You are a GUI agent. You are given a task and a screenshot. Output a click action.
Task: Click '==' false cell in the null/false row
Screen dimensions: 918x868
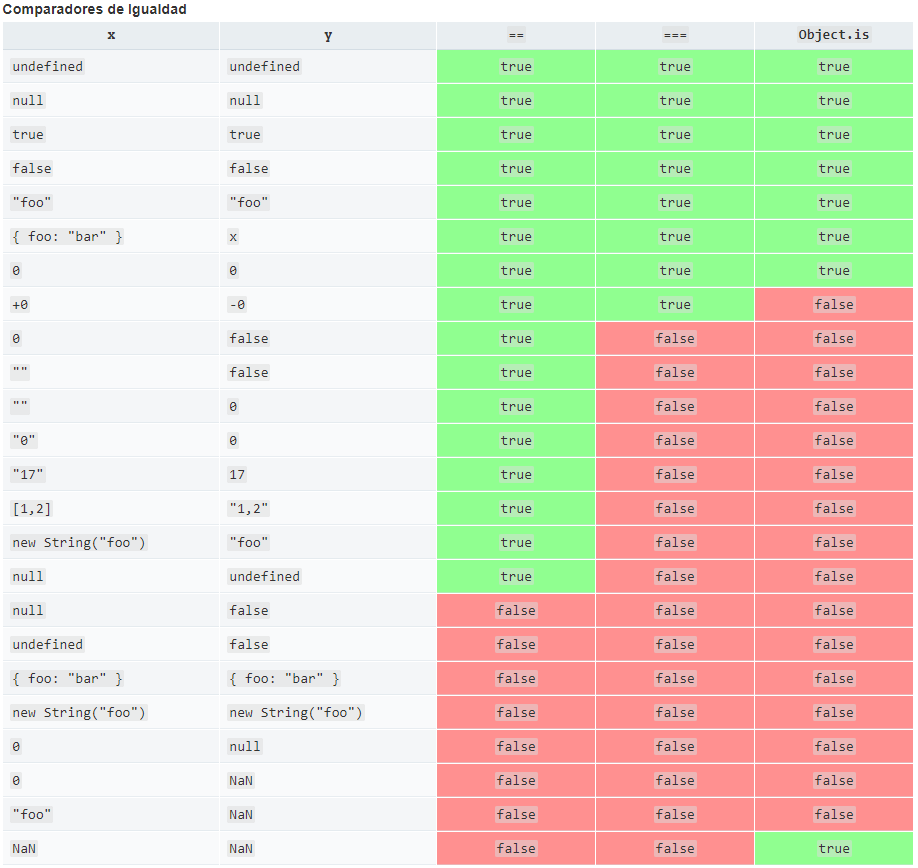(x=516, y=611)
